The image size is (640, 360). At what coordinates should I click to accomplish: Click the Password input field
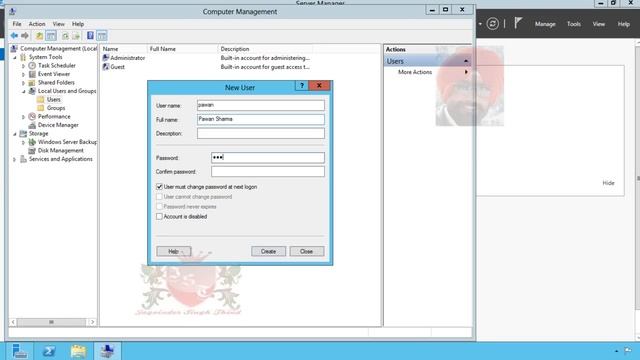[268, 158]
